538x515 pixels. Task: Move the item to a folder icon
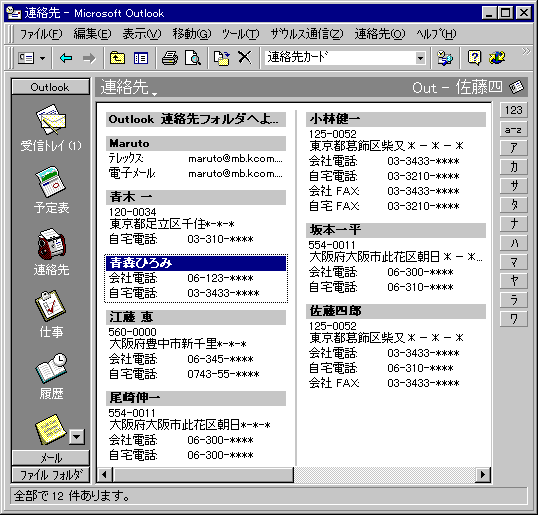222,58
